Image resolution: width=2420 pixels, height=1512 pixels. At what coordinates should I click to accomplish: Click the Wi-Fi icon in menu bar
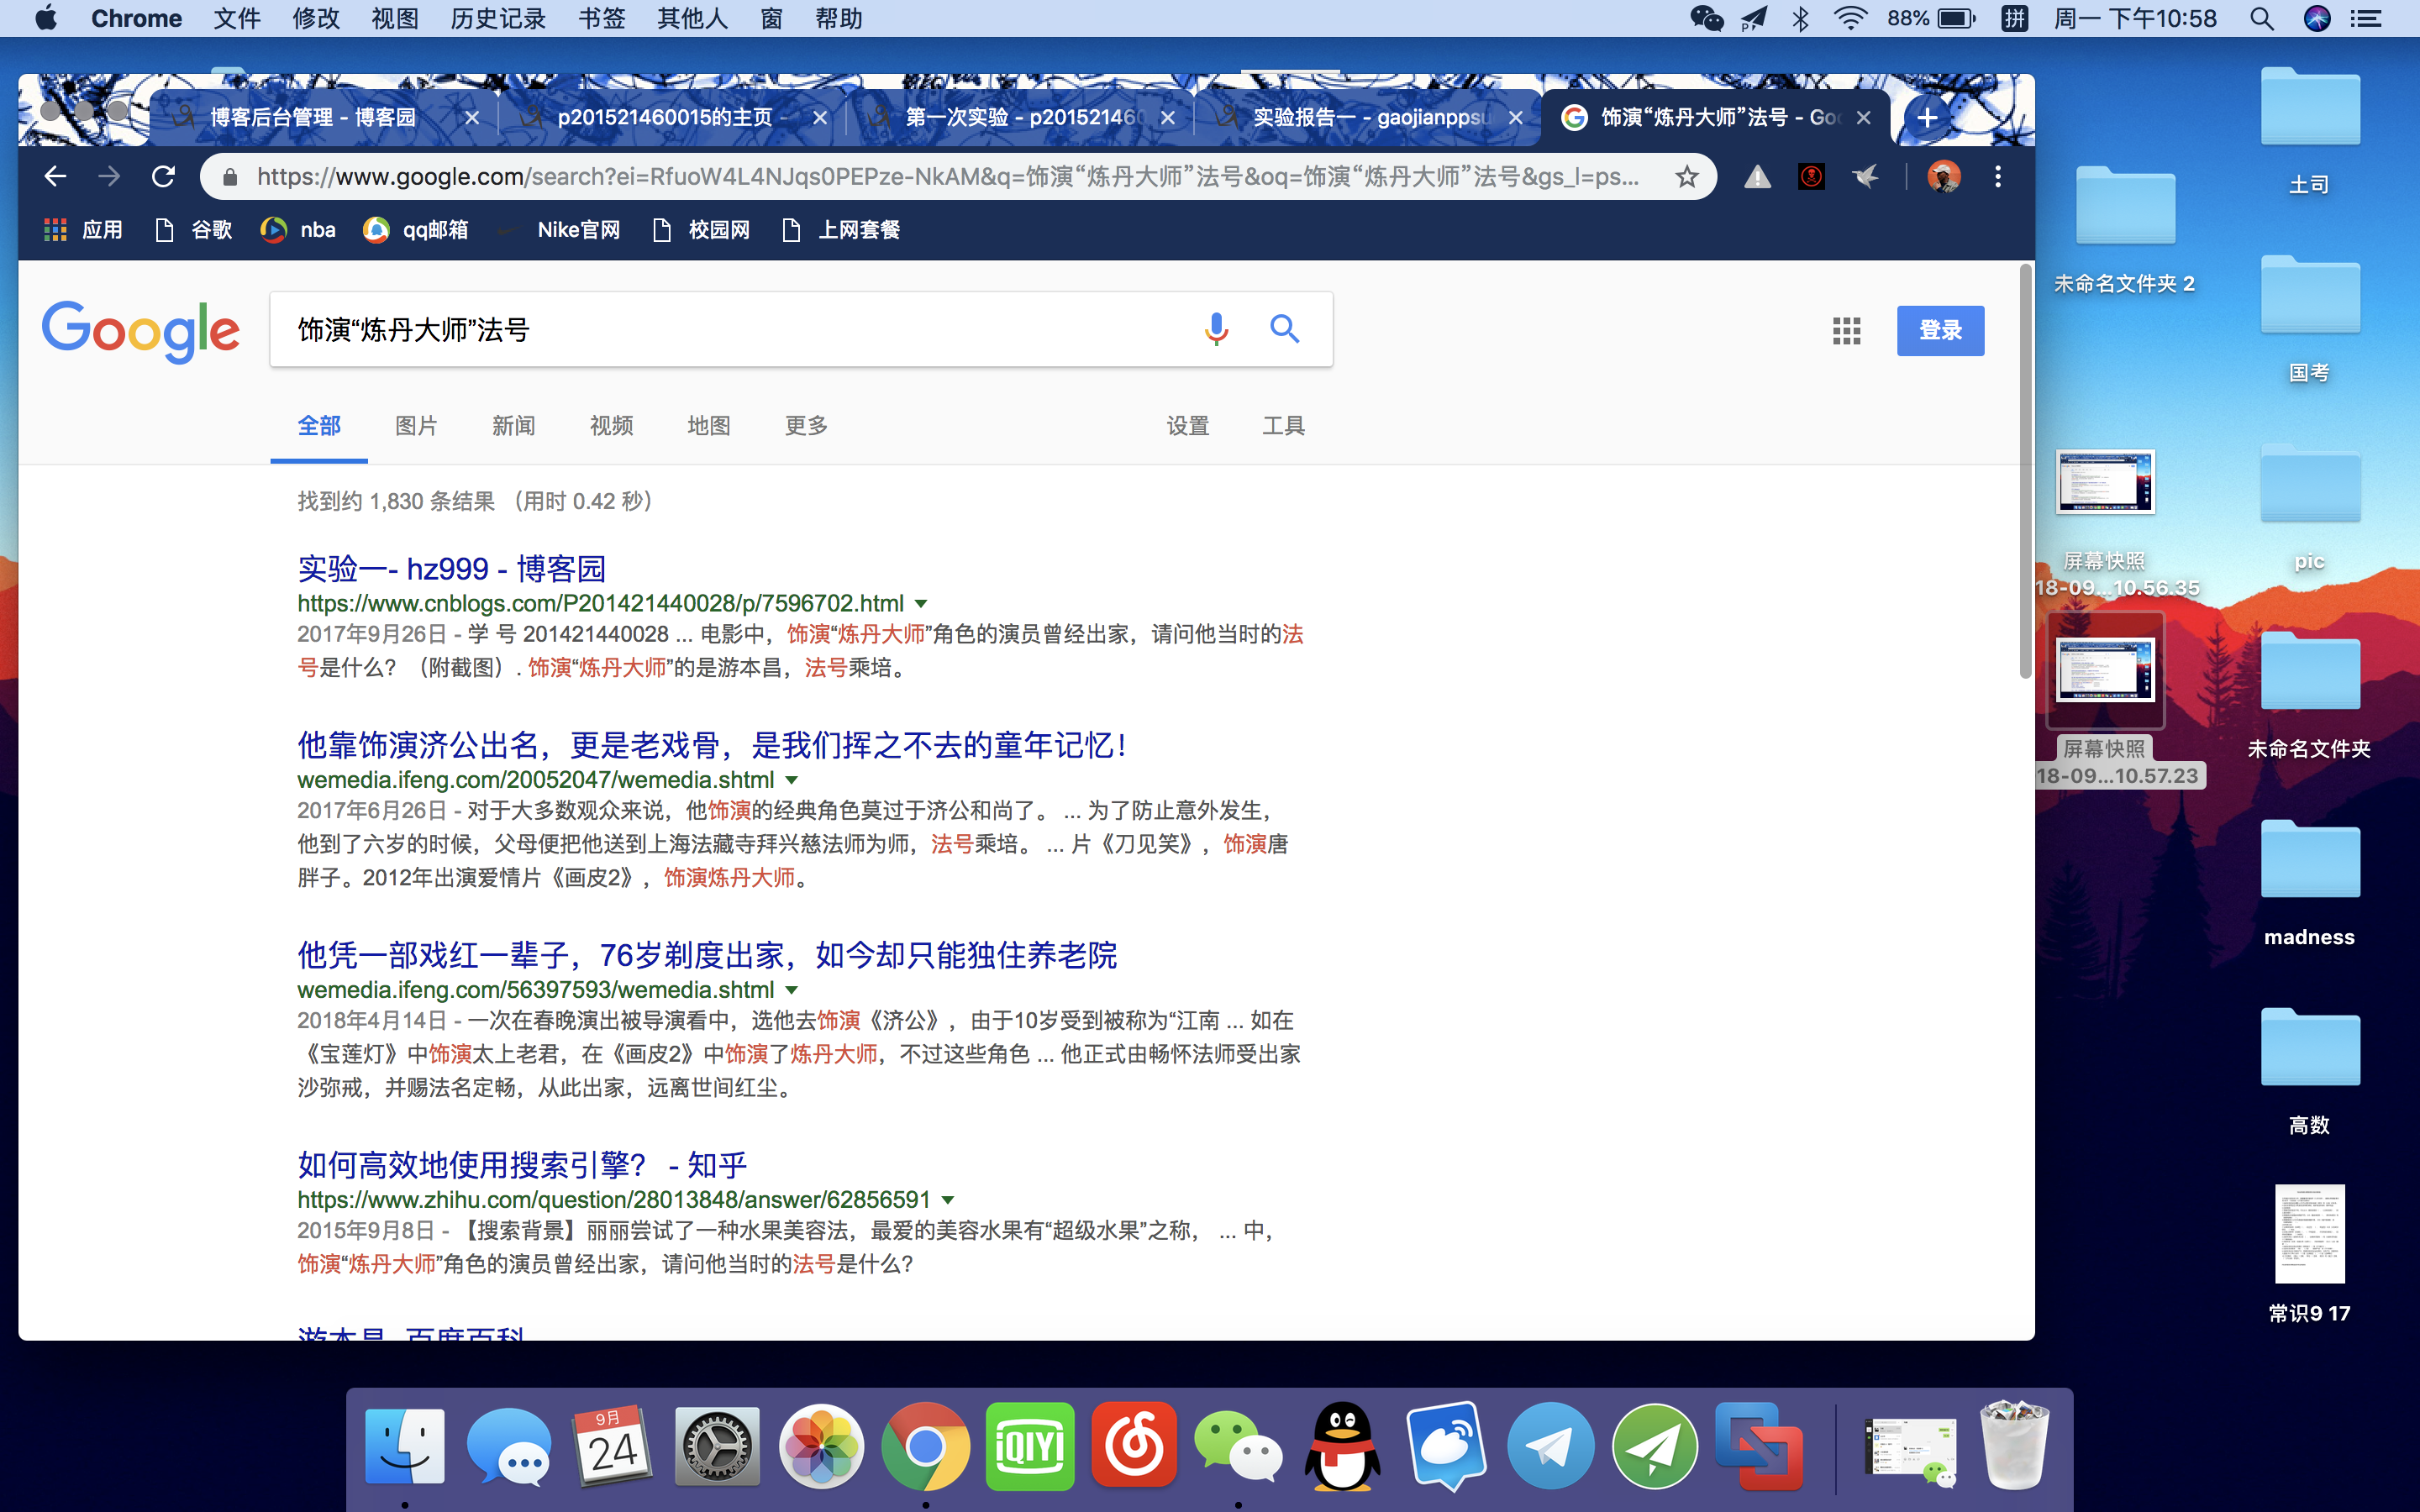pyautogui.click(x=1851, y=18)
